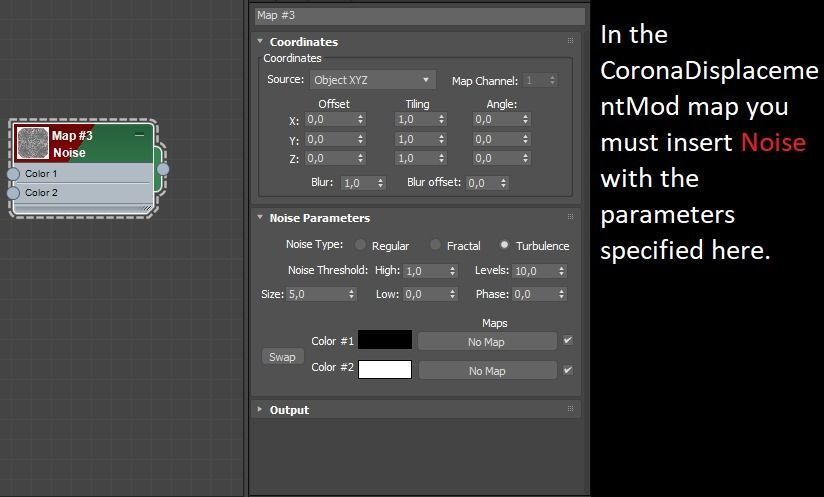
Task: Open the Source dropdown set to Object XYZ
Action: (372, 80)
